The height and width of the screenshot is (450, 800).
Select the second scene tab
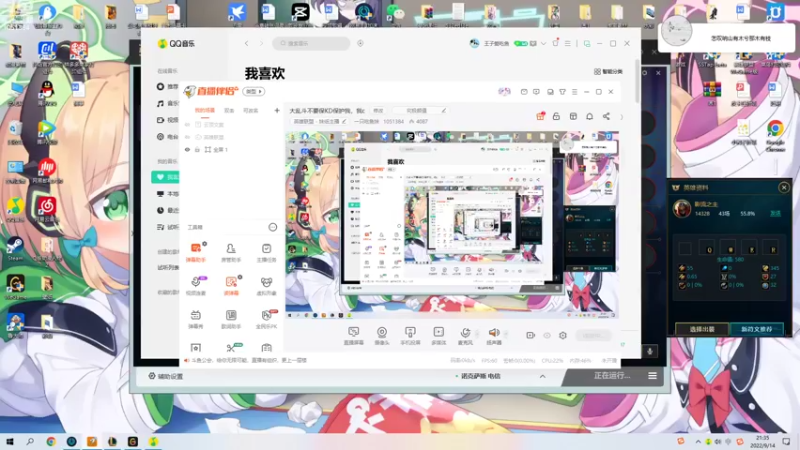click(x=229, y=110)
